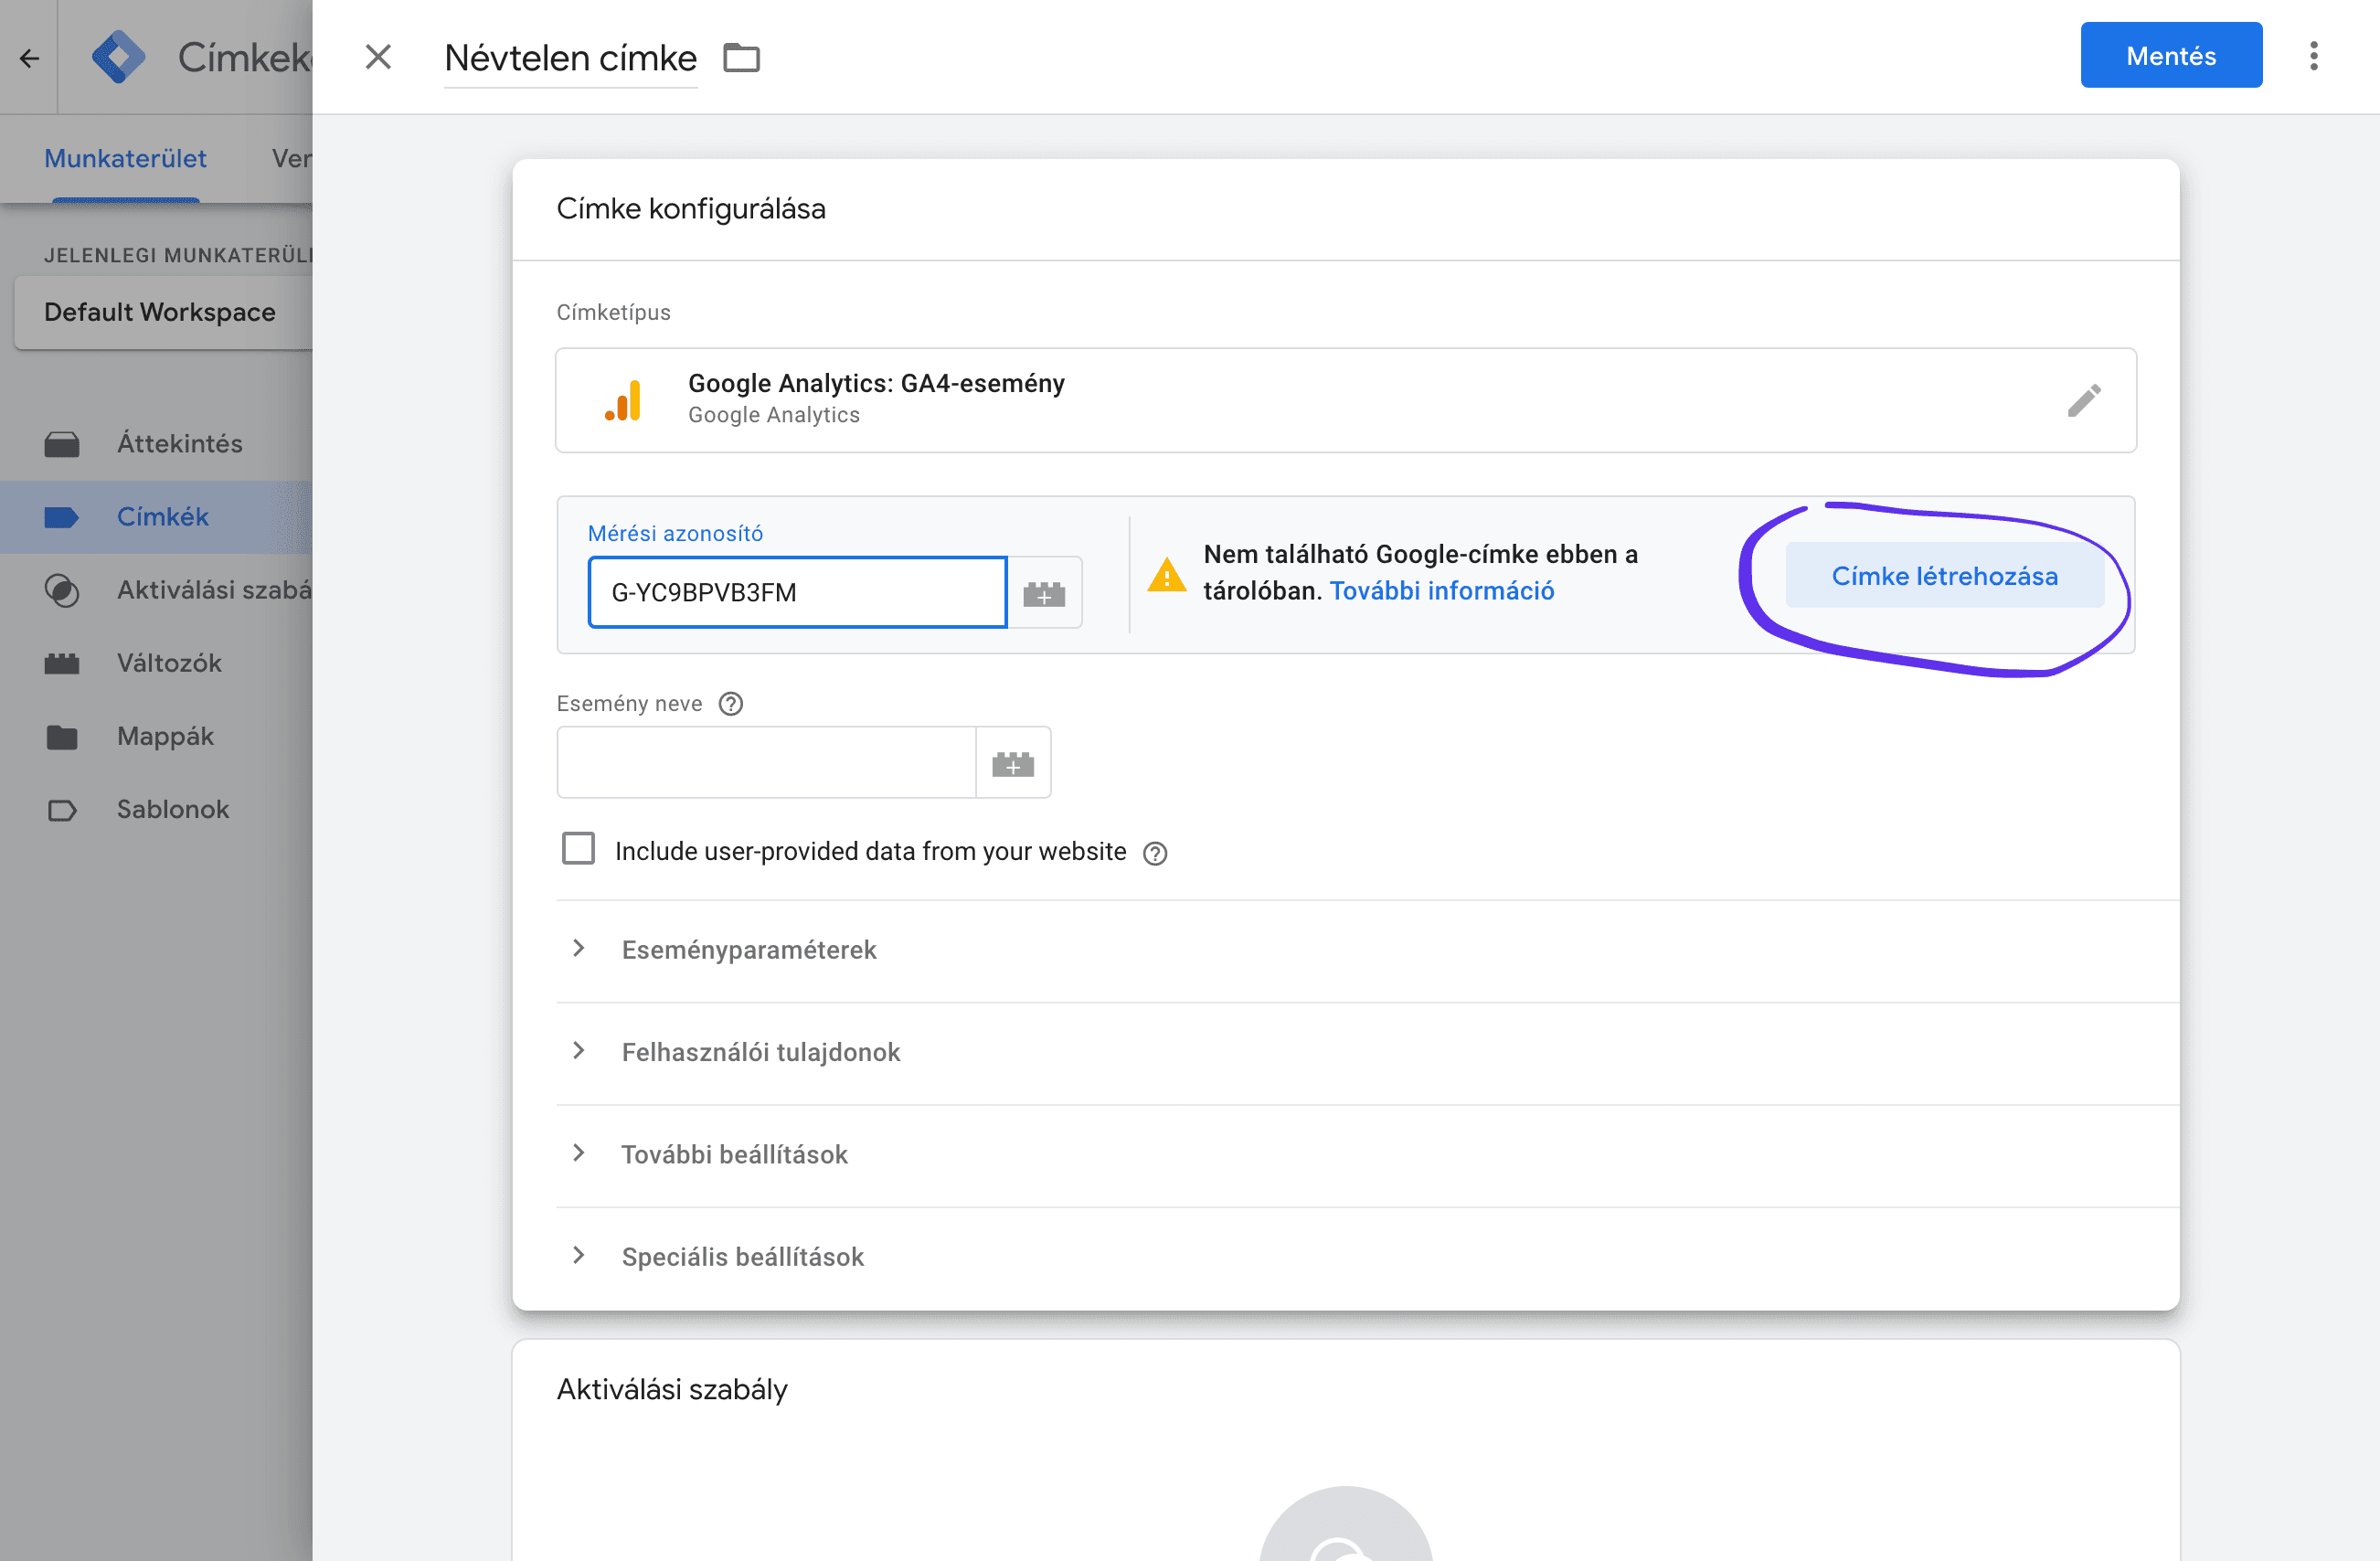Click the Google Tag Manager logo
This screenshot has width=2380, height=1561.
point(118,57)
